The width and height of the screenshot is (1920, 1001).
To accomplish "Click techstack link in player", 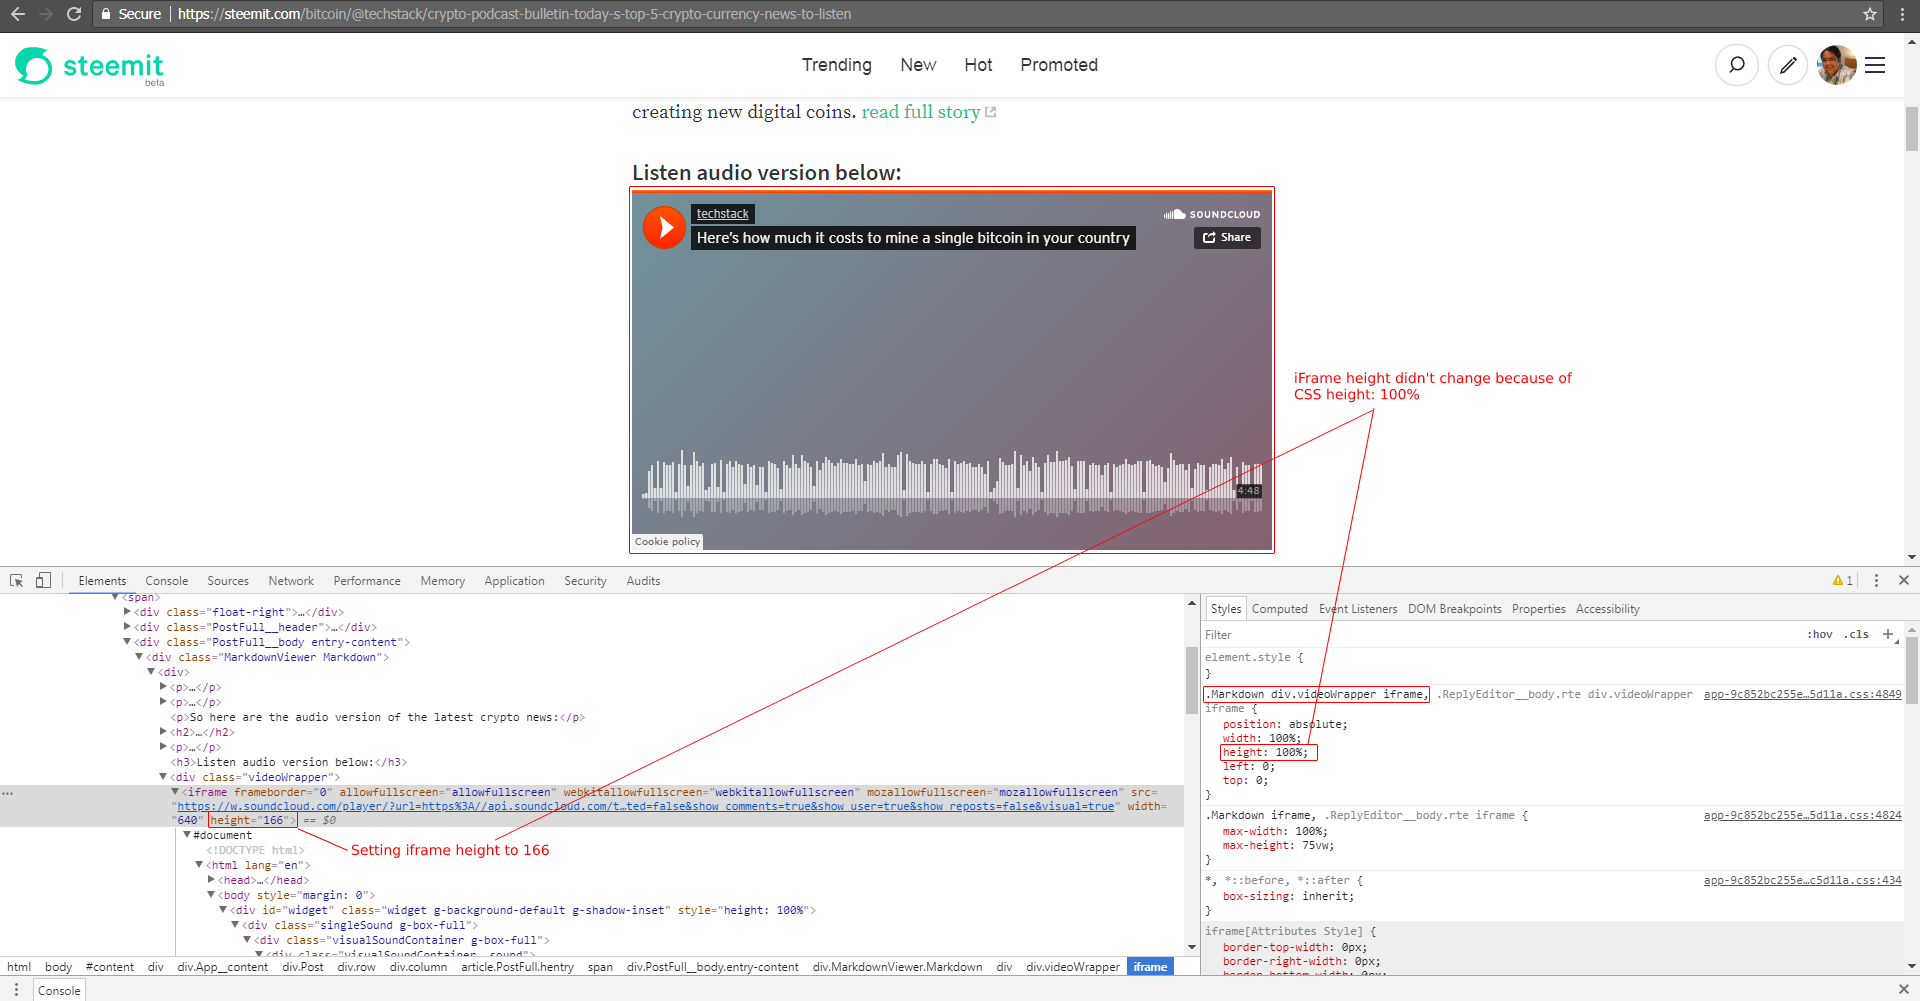I will point(723,214).
